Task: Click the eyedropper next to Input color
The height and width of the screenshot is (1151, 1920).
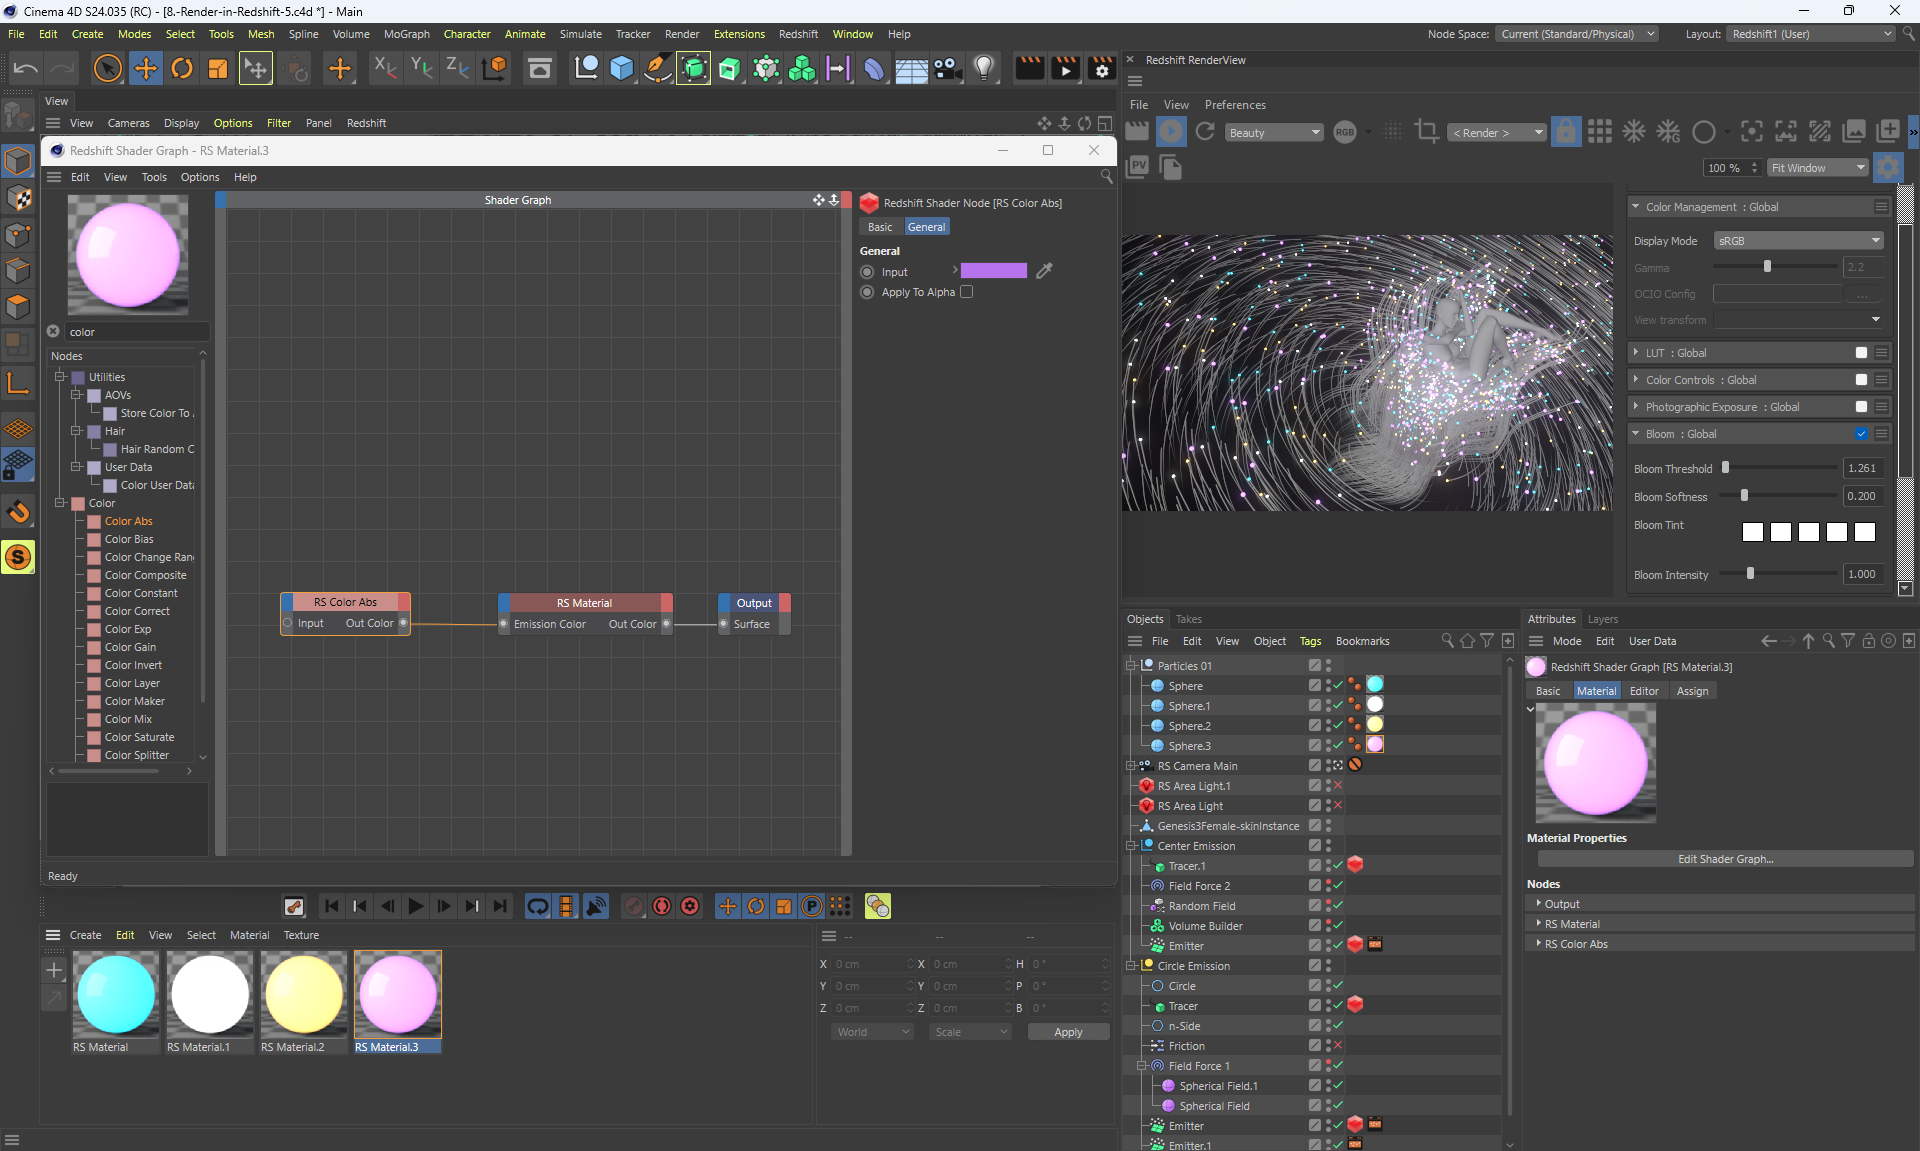Action: pos(1044,271)
